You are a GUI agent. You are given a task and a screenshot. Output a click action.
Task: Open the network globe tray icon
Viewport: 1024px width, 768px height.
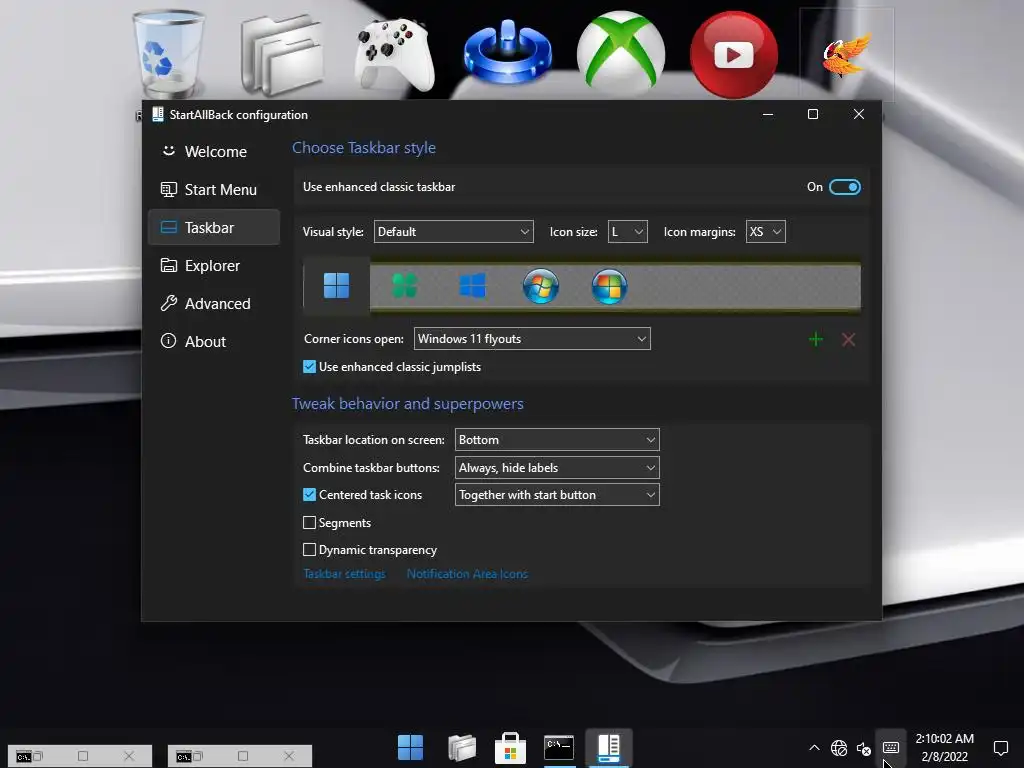click(x=839, y=748)
